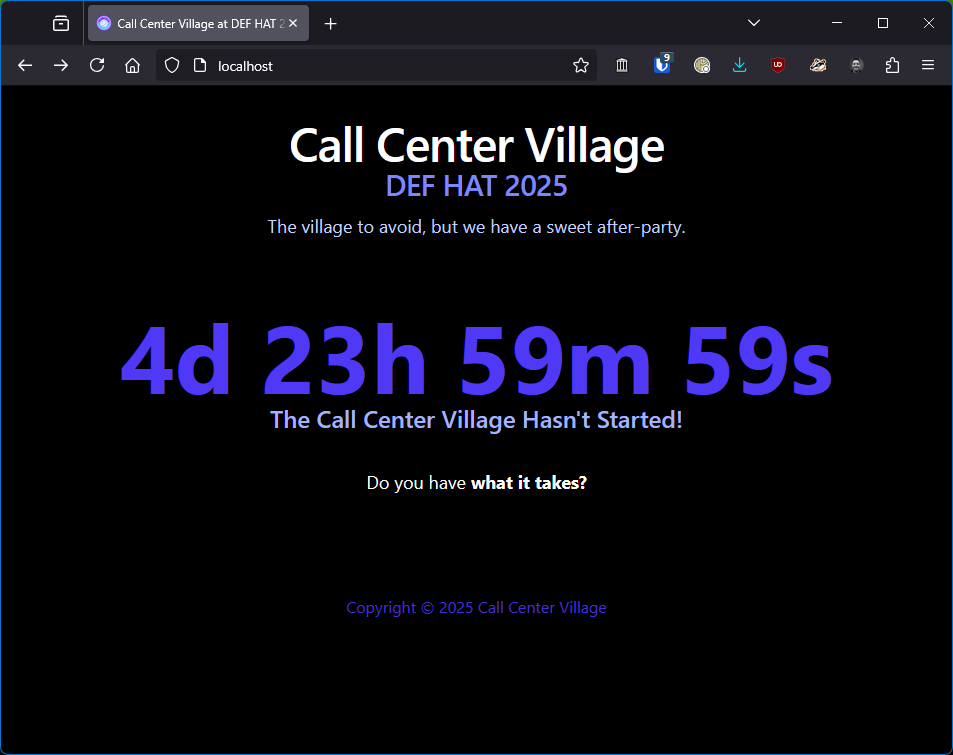
Task: Open the Firefox hamburger application menu
Action: (927, 65)
